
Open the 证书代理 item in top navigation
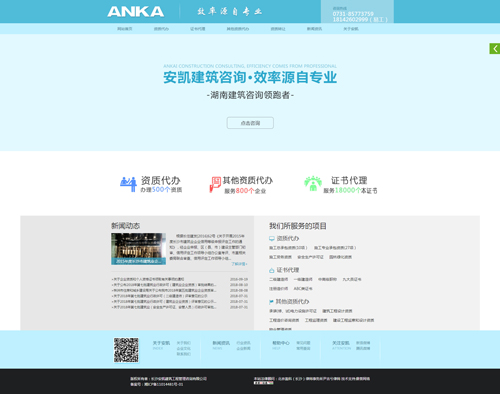click(x=198, y=29)
